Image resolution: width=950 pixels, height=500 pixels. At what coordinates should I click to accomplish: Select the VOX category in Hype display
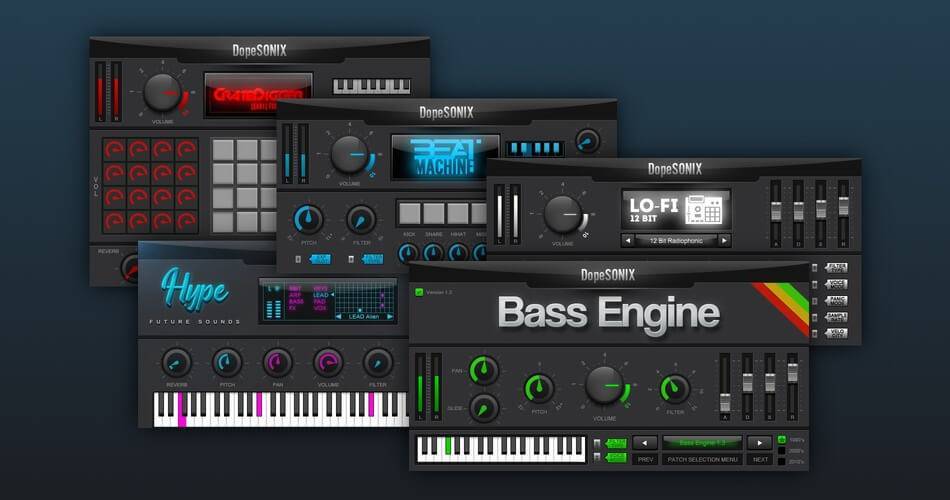319,308
